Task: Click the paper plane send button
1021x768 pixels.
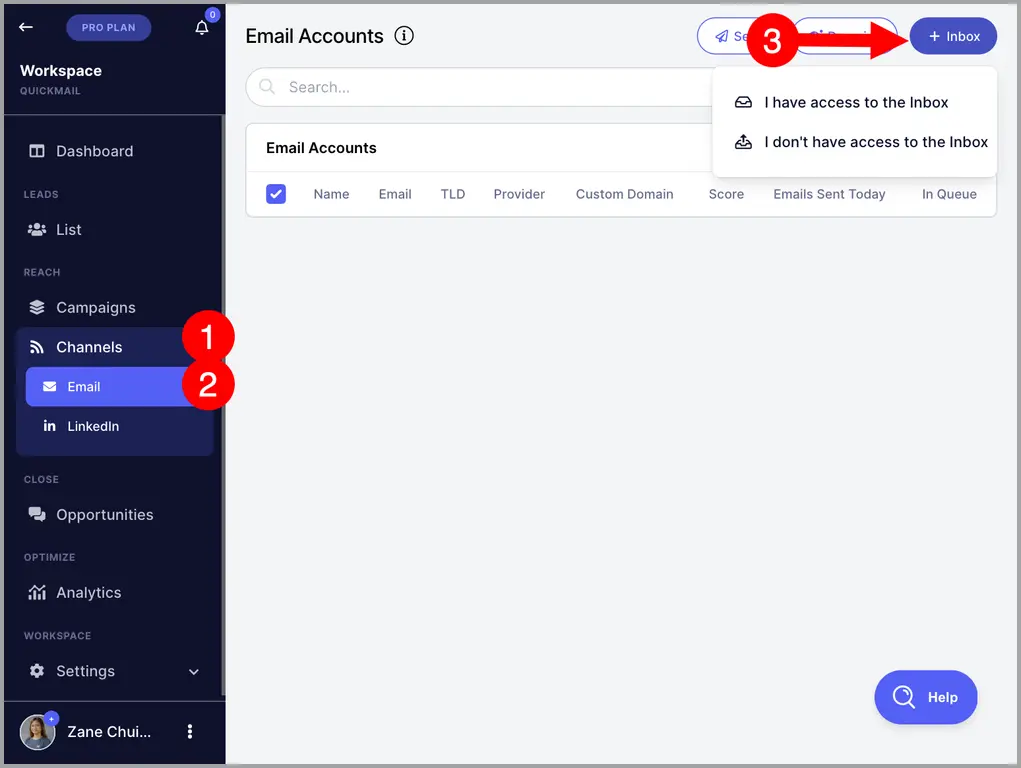Action: point(723,36)
